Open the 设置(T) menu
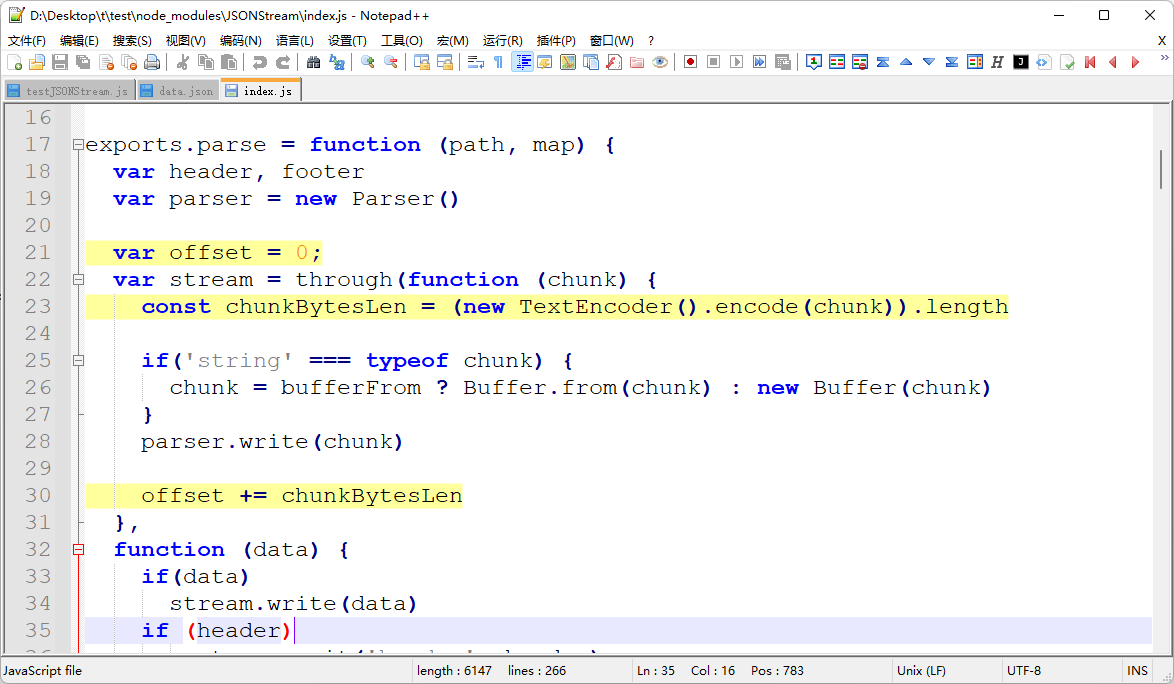 tap(347, 40)
